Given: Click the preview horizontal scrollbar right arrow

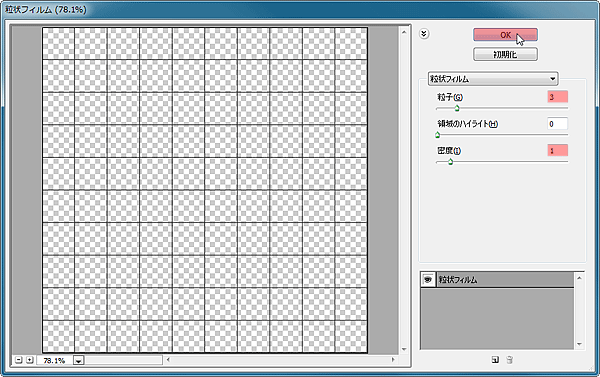Looking at the screenshot, I should (x=393, y=360).
